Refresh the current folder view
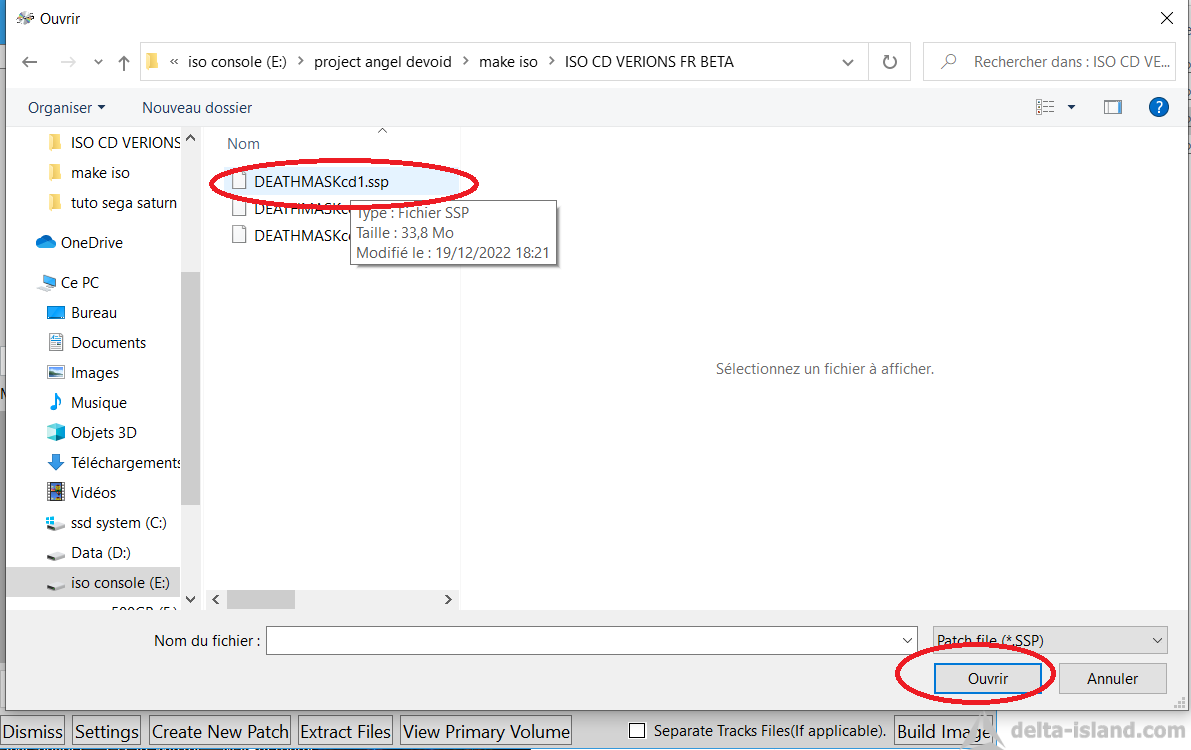Screen dimensions: 1191x750 point(889,62)
